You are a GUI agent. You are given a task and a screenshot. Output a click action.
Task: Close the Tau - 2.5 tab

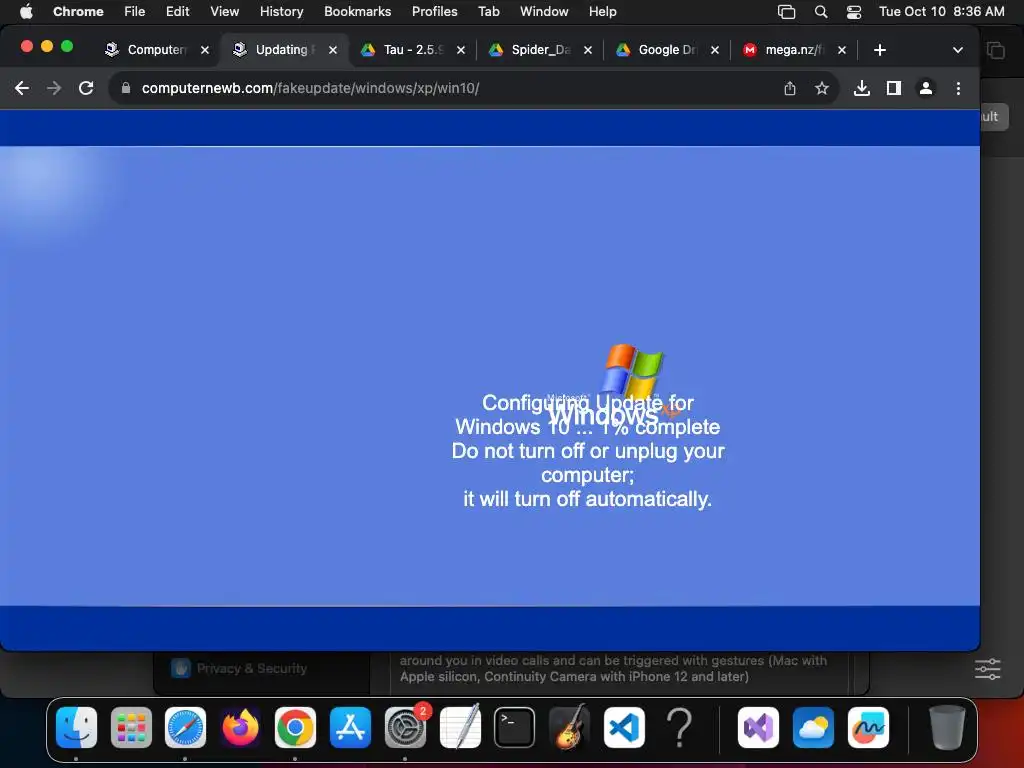pos(460,50)
